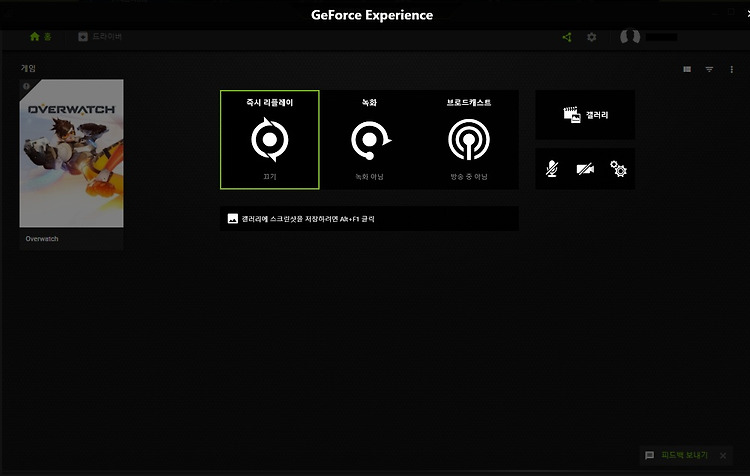The height and width of the screenshot is (476, 750).
Task: Switch games list to grid view icon
Action: tap(687, 69)
